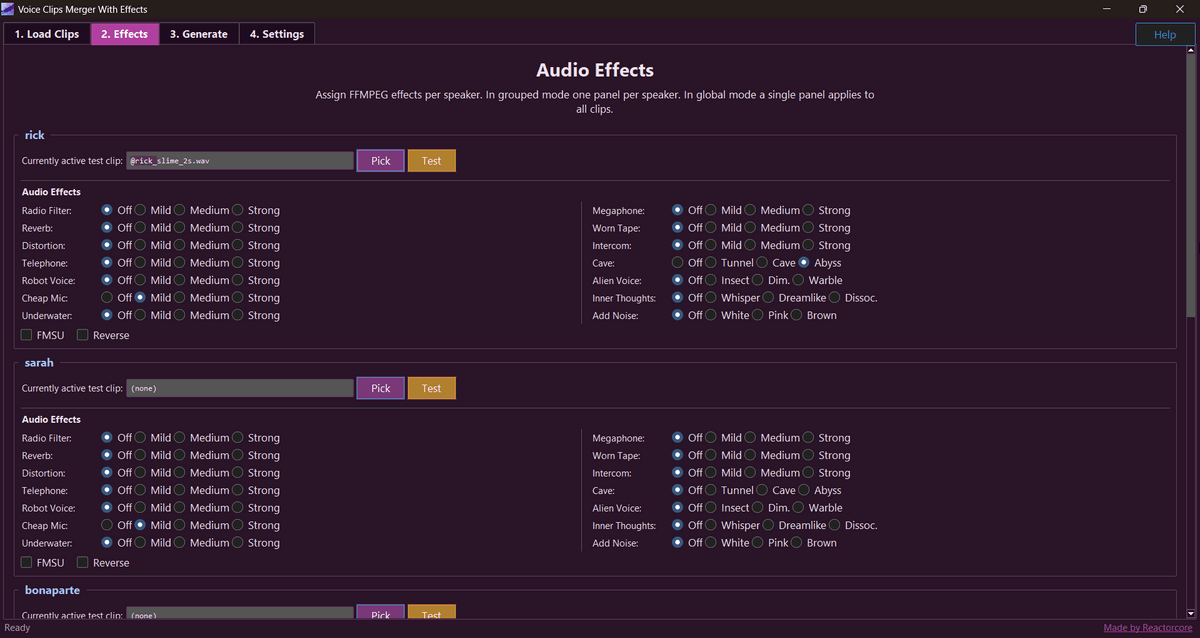This screenshot has height=638, width=1200.
Task: Set sarah's Cave to the Cave option
Action: click(x=763, y=490)
